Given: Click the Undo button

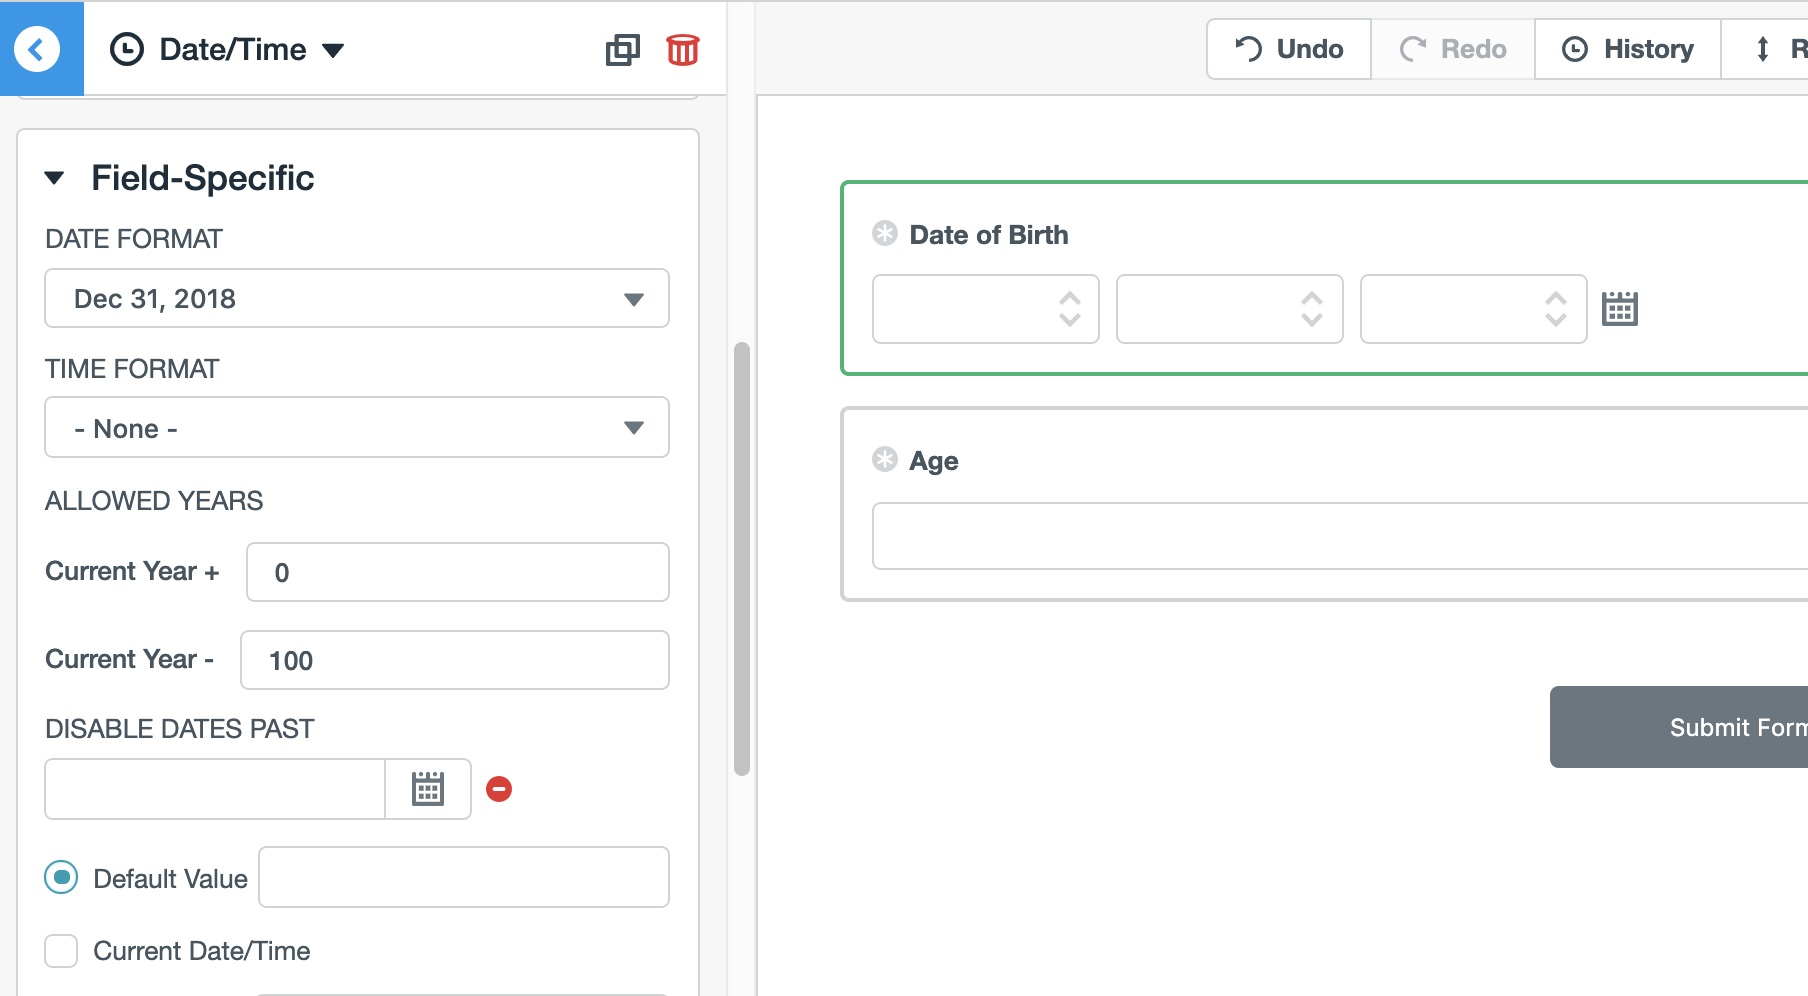Looking at the screenshot, I should pyautogui.click(x=1288, y=48).
